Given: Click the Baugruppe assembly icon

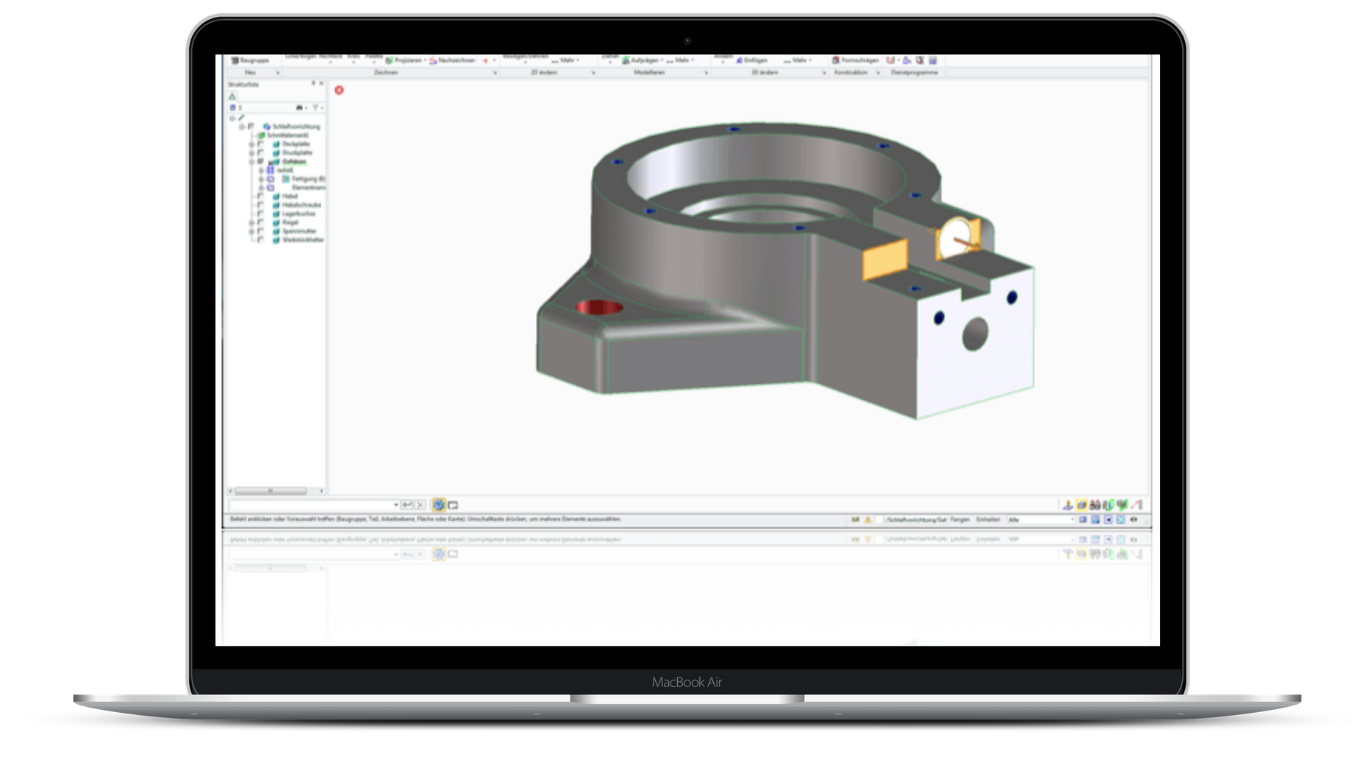Looking at the screenshot, I should tap(235, 61).
